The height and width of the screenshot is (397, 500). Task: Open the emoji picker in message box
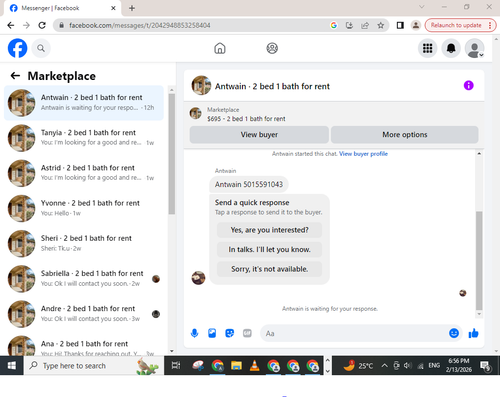pyautogui.click(x=454, y=333)
